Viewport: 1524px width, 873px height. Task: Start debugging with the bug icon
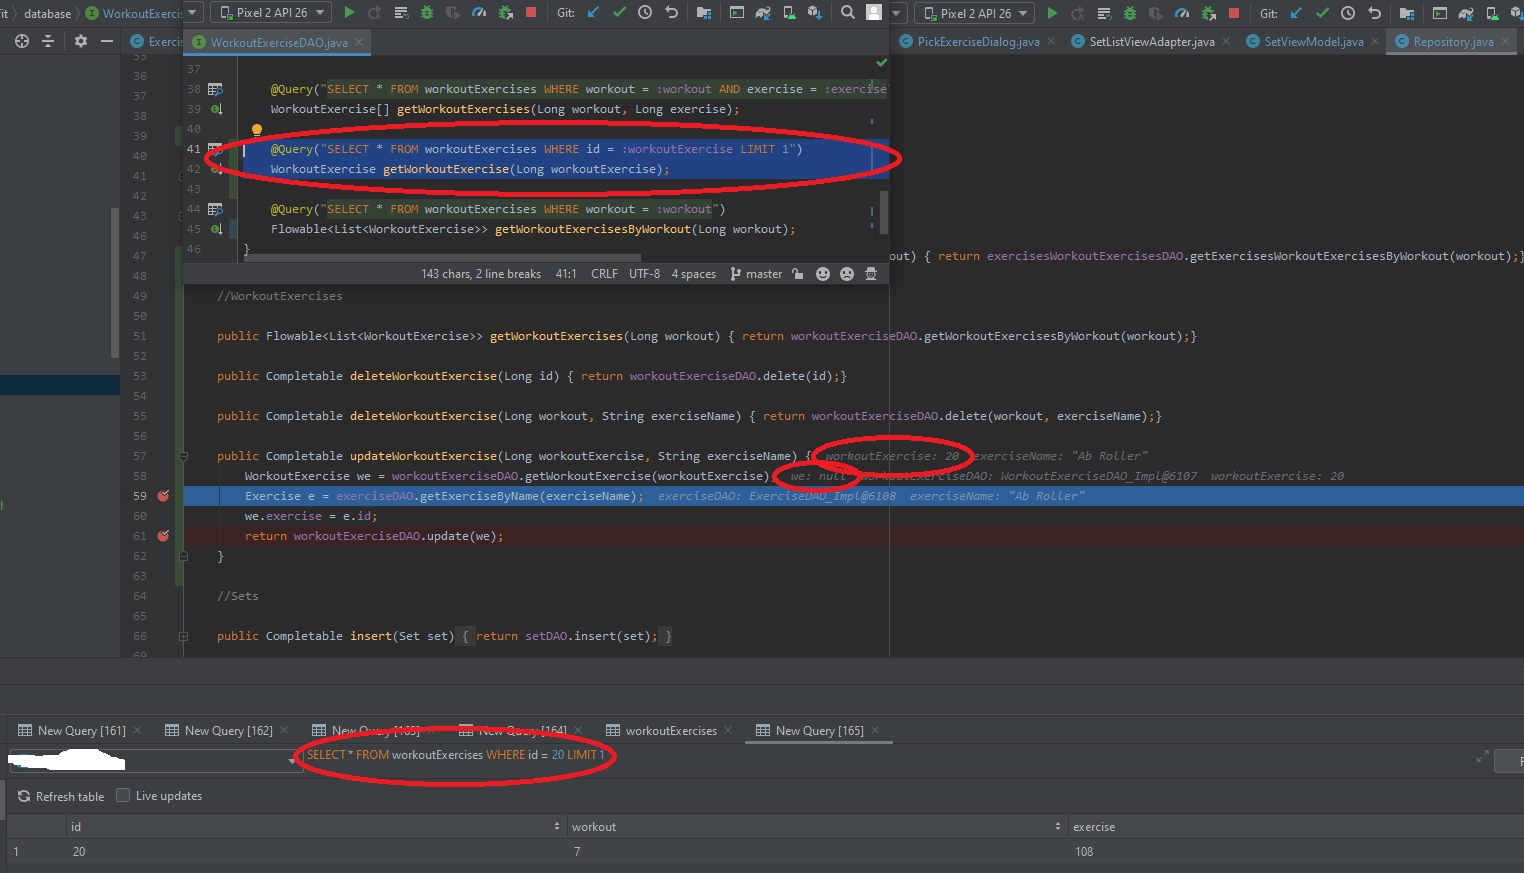426,14
